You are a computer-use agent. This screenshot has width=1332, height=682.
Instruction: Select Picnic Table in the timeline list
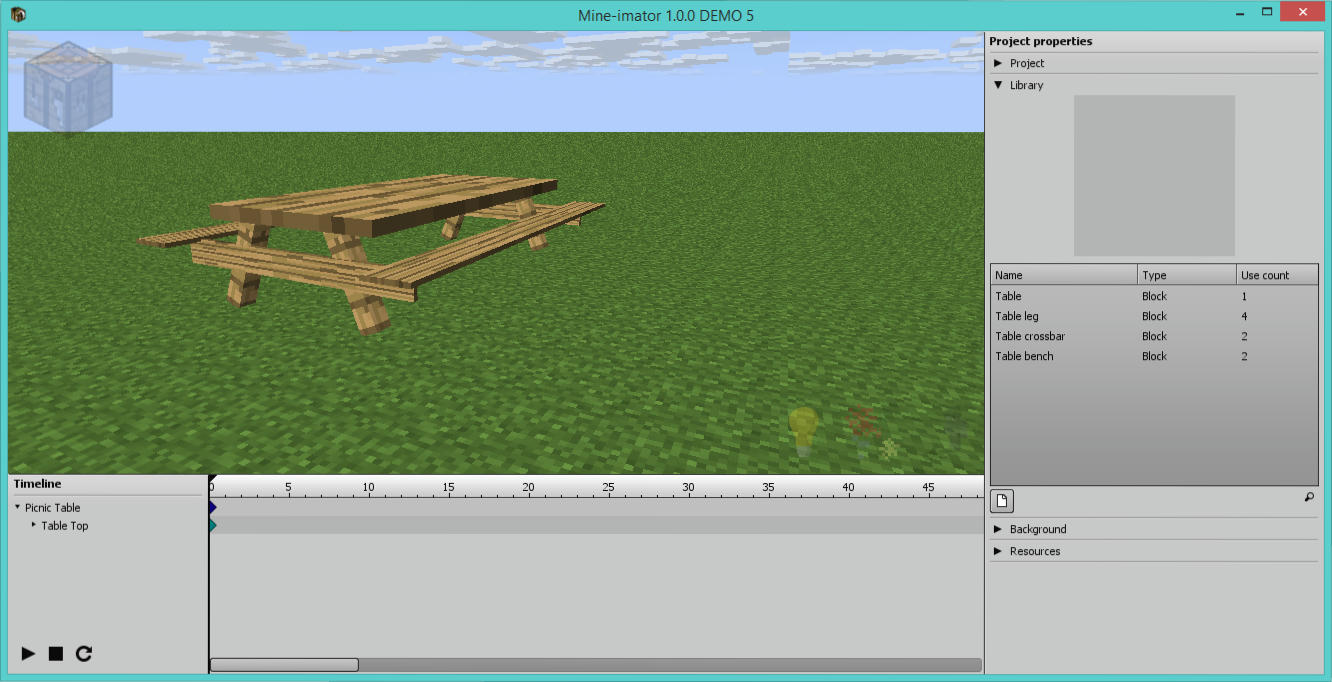tap(53, 508)
